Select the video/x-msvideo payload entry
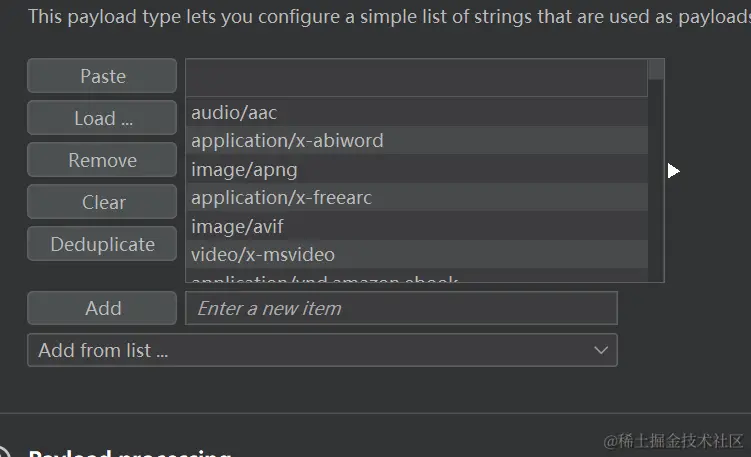 coord(417,254)
